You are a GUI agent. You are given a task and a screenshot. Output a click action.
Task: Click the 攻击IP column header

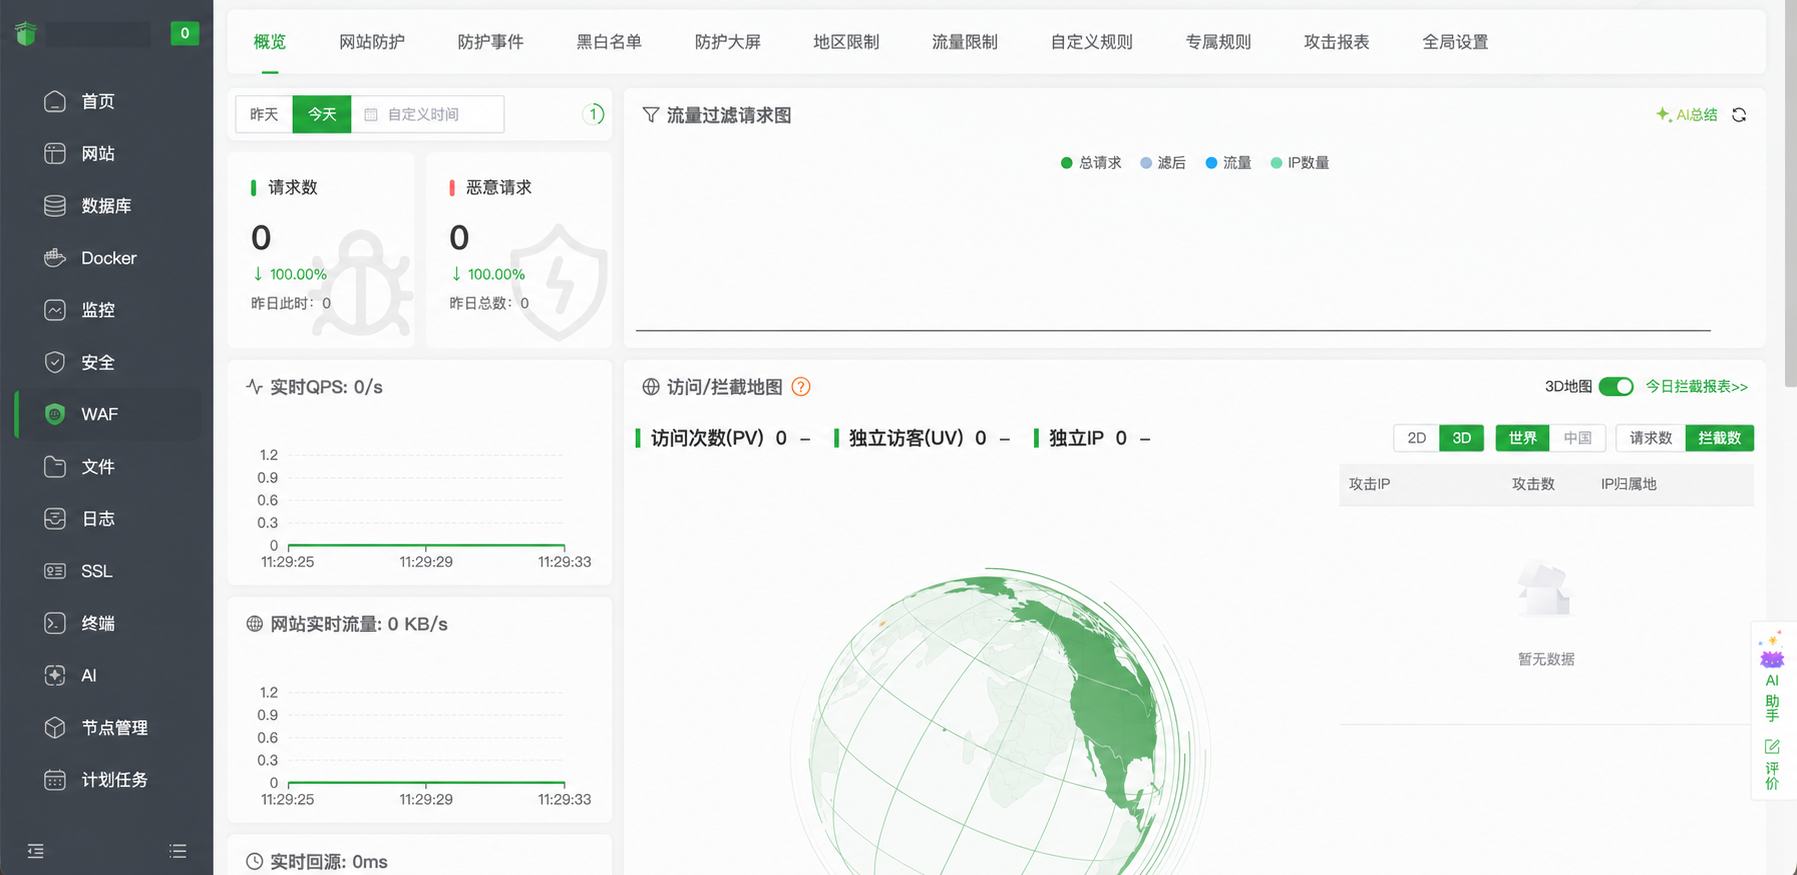pos(1369,484)
